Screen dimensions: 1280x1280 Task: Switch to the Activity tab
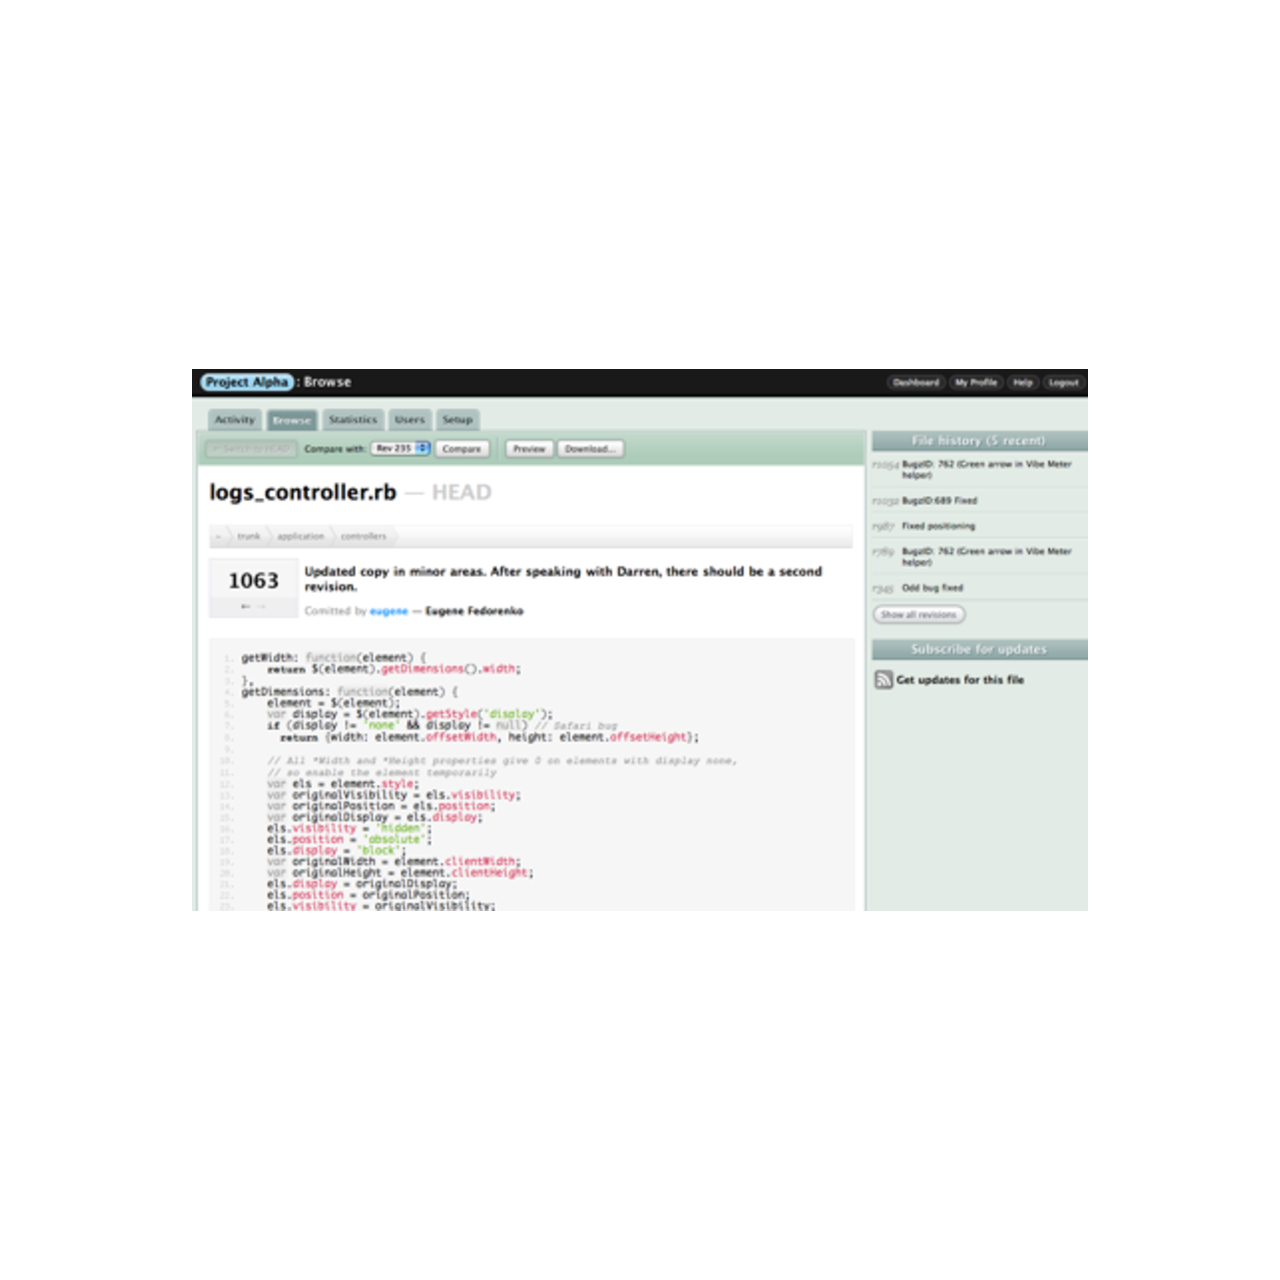click(235, 420)
